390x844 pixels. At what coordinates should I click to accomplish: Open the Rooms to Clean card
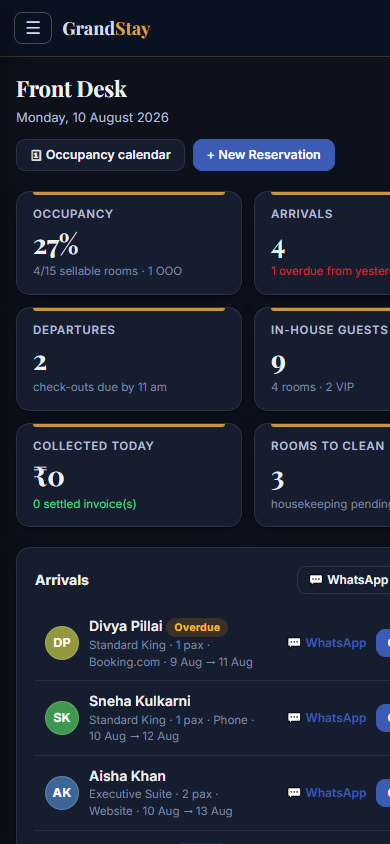click(322, 475)
